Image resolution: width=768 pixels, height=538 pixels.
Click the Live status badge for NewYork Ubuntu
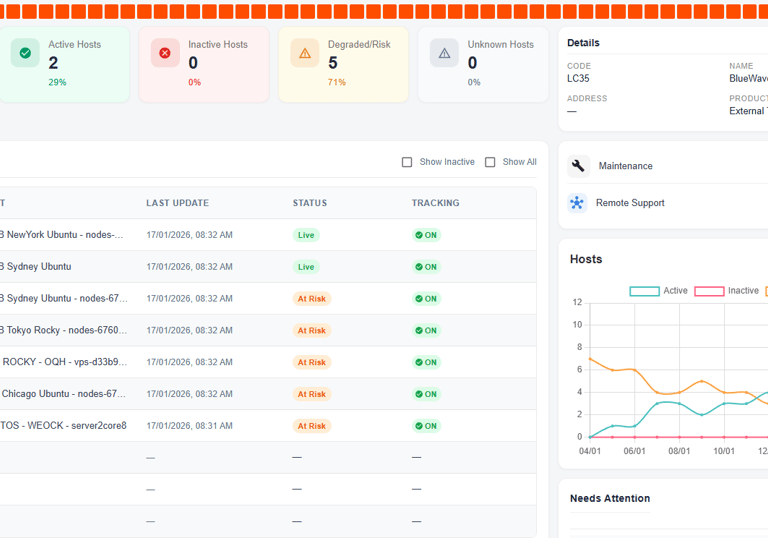tap(306, 235)
